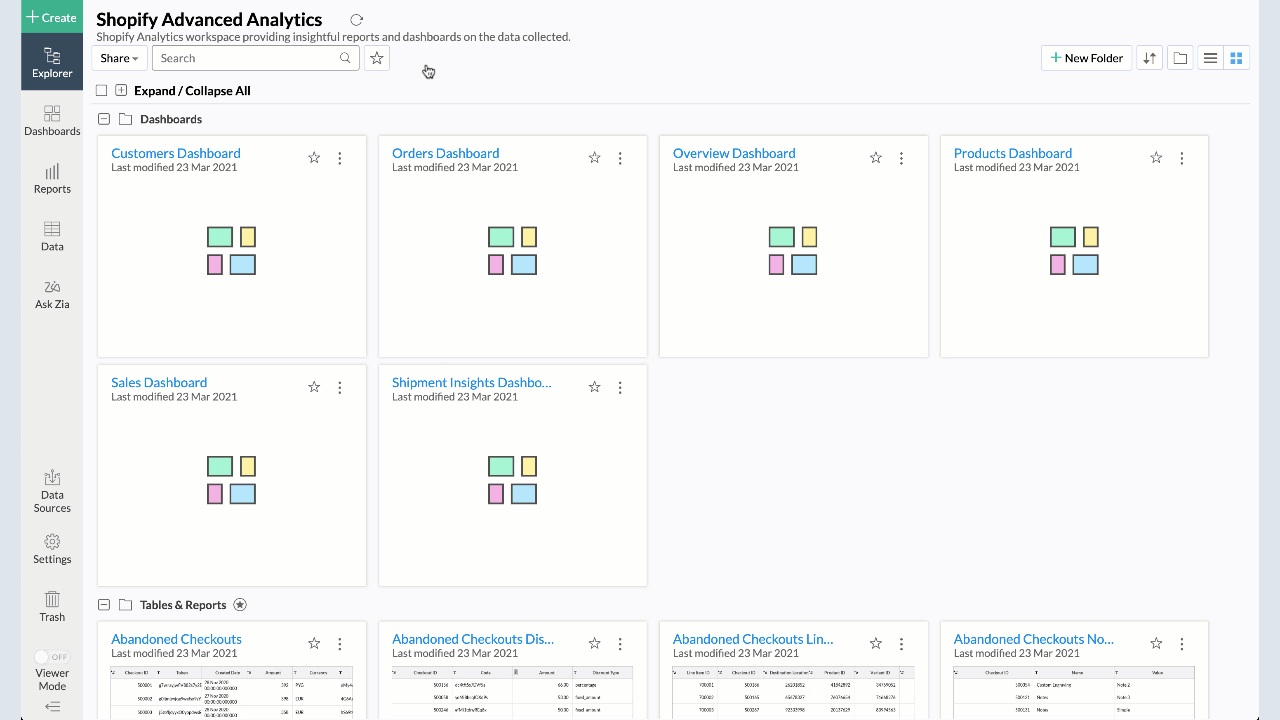Open the Trash in sidebar
Image resolution: width=1280 pixels, height=720 pixels.
[x=52, y=605]
